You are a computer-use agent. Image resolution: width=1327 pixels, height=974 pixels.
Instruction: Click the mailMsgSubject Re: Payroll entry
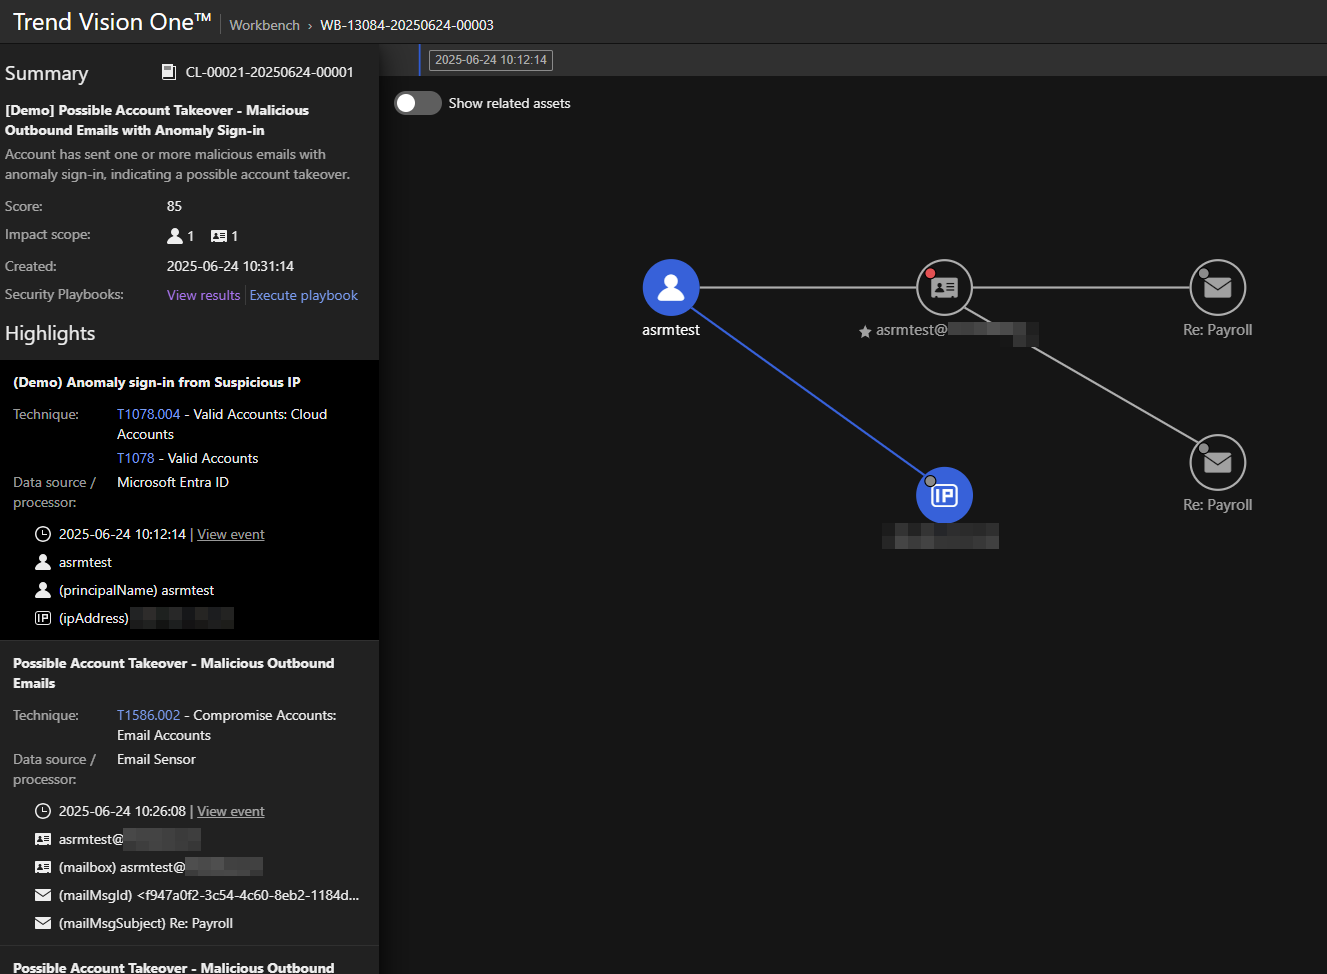[145, 923]
